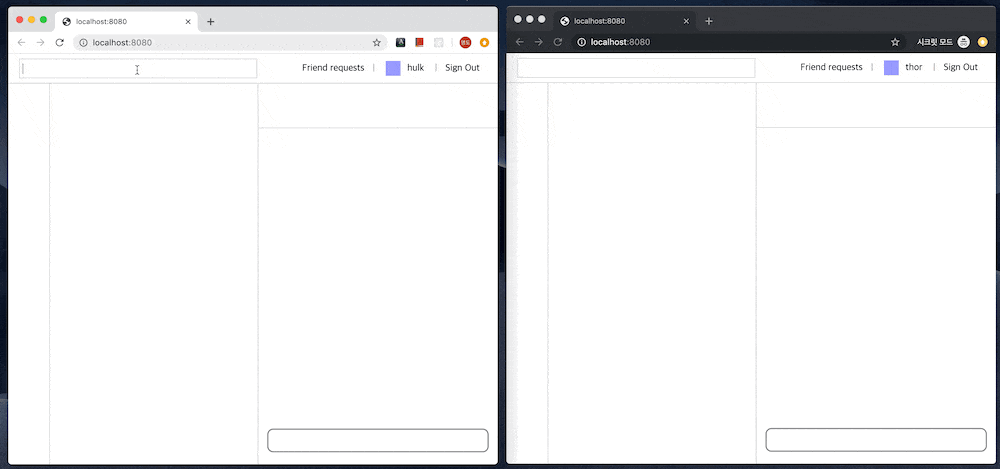
Task: Minimize the left browser window with the yellow button
Action: [31, 20]
